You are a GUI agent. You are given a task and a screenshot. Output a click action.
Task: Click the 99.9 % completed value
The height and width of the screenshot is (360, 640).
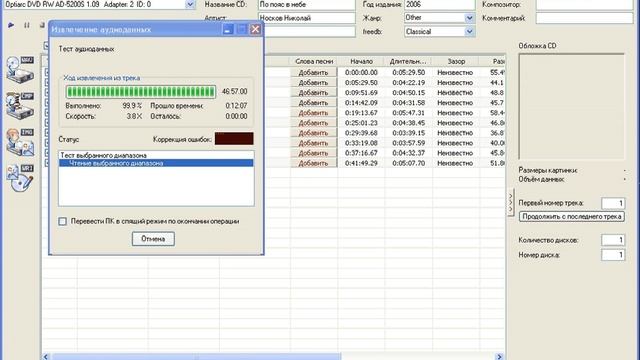click(132, 106)
